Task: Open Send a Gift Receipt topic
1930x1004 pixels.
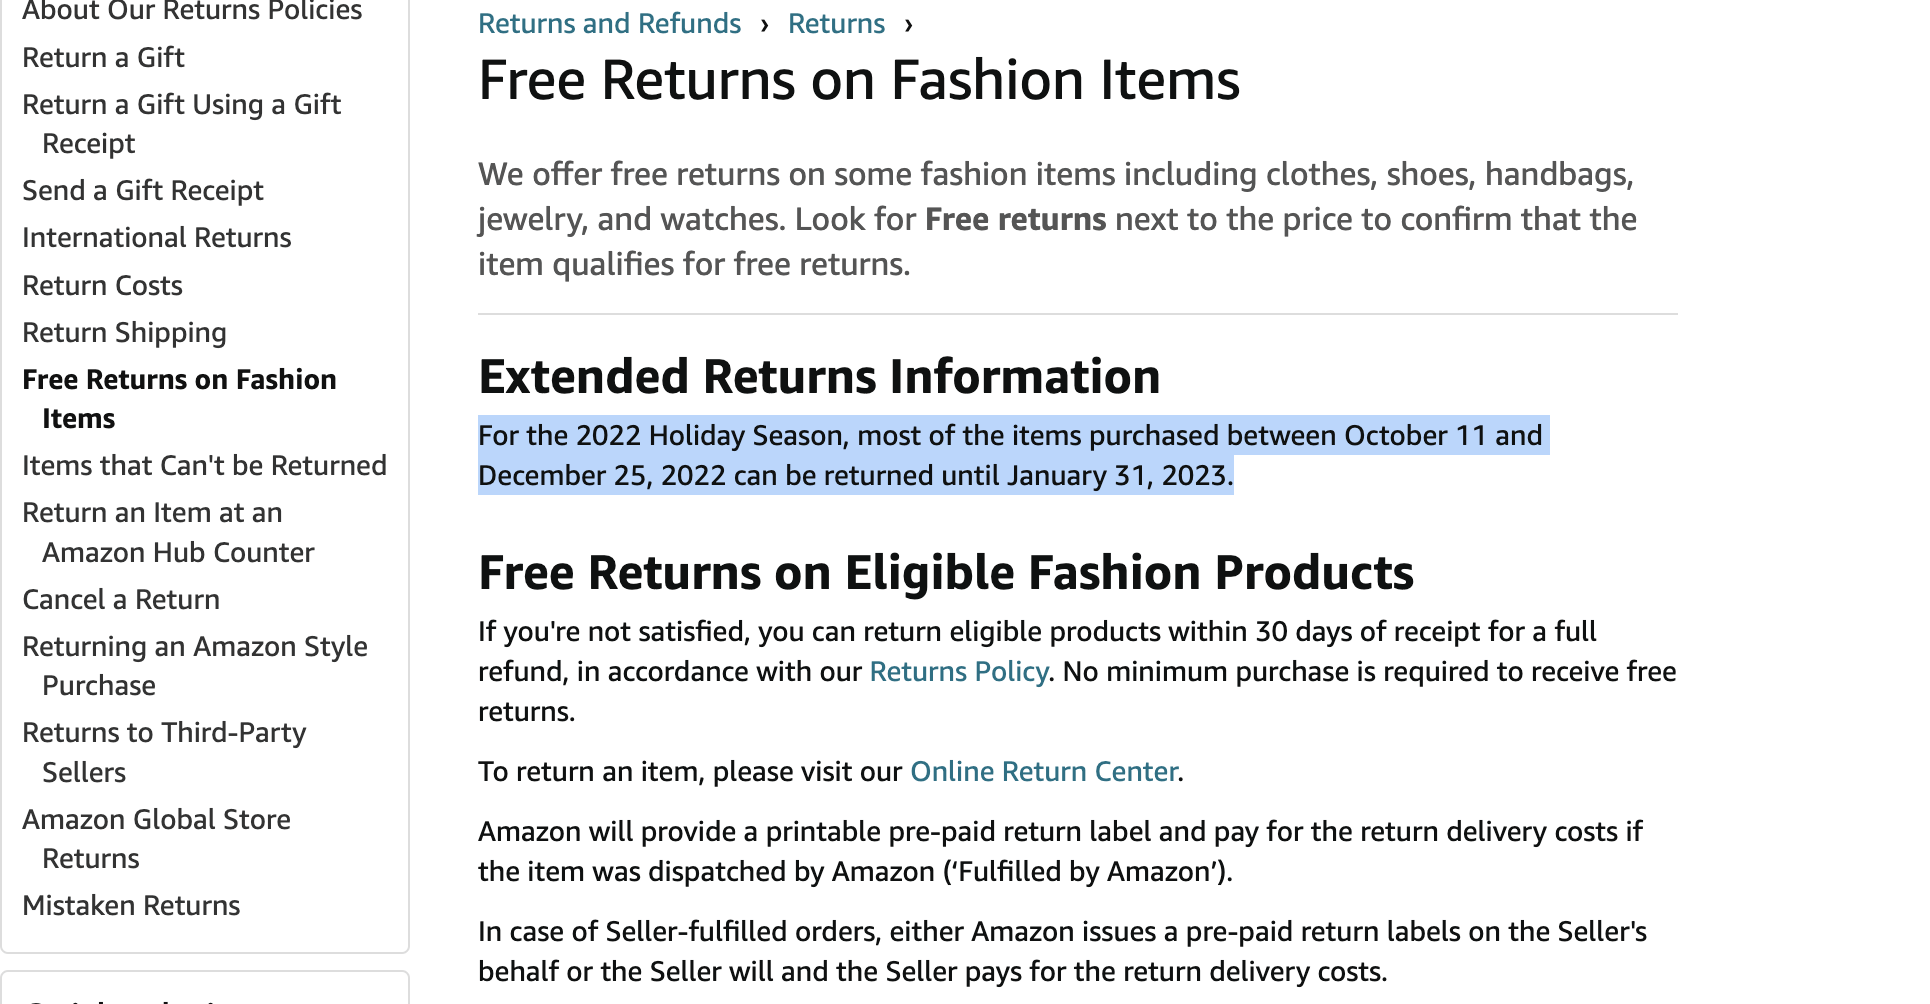Action: pyautogui.click(x=143, y=190)
